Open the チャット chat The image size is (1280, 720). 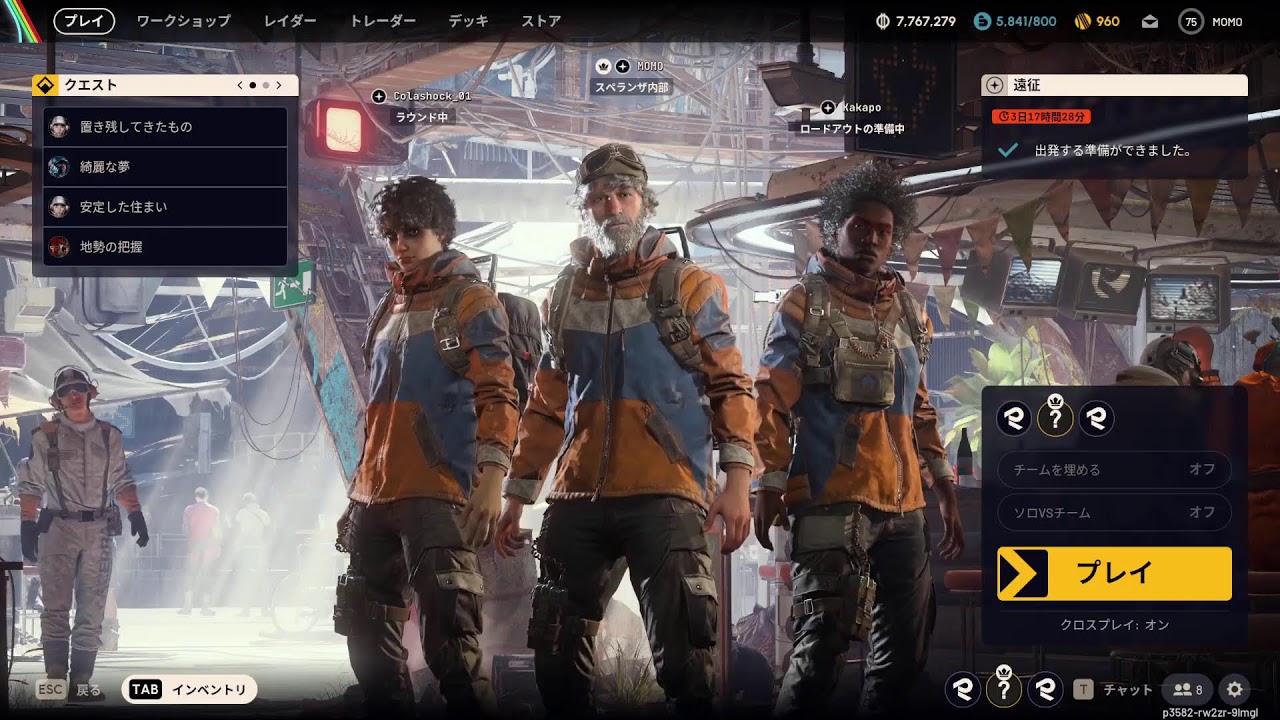tap(1128, 689)
